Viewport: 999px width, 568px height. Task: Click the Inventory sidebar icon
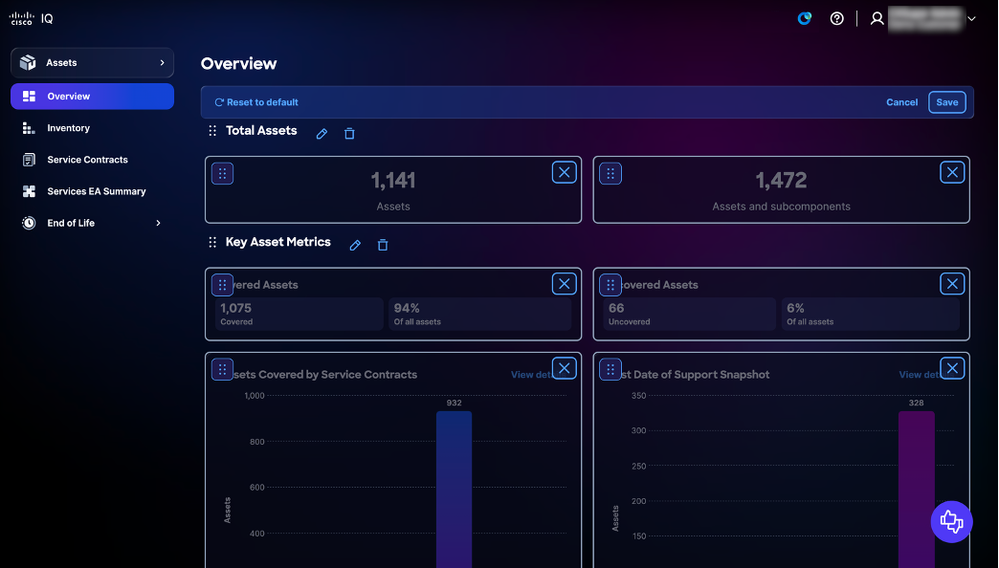click(x=29, y=128)
